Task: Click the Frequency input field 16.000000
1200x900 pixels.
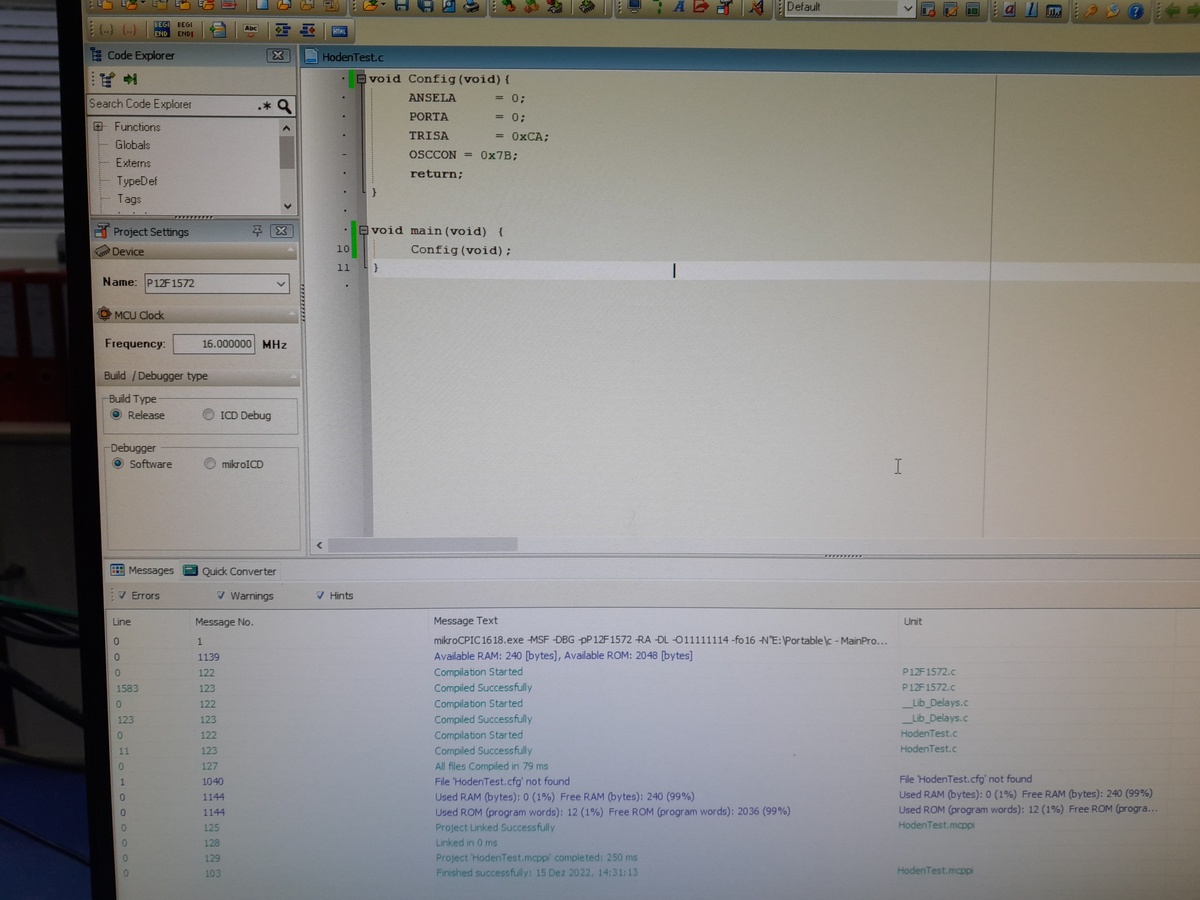Action: coord(213,344)
